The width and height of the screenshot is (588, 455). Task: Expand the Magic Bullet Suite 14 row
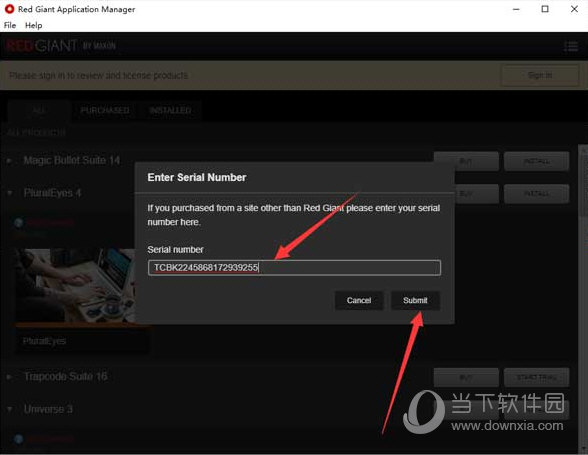pos(9,161)
